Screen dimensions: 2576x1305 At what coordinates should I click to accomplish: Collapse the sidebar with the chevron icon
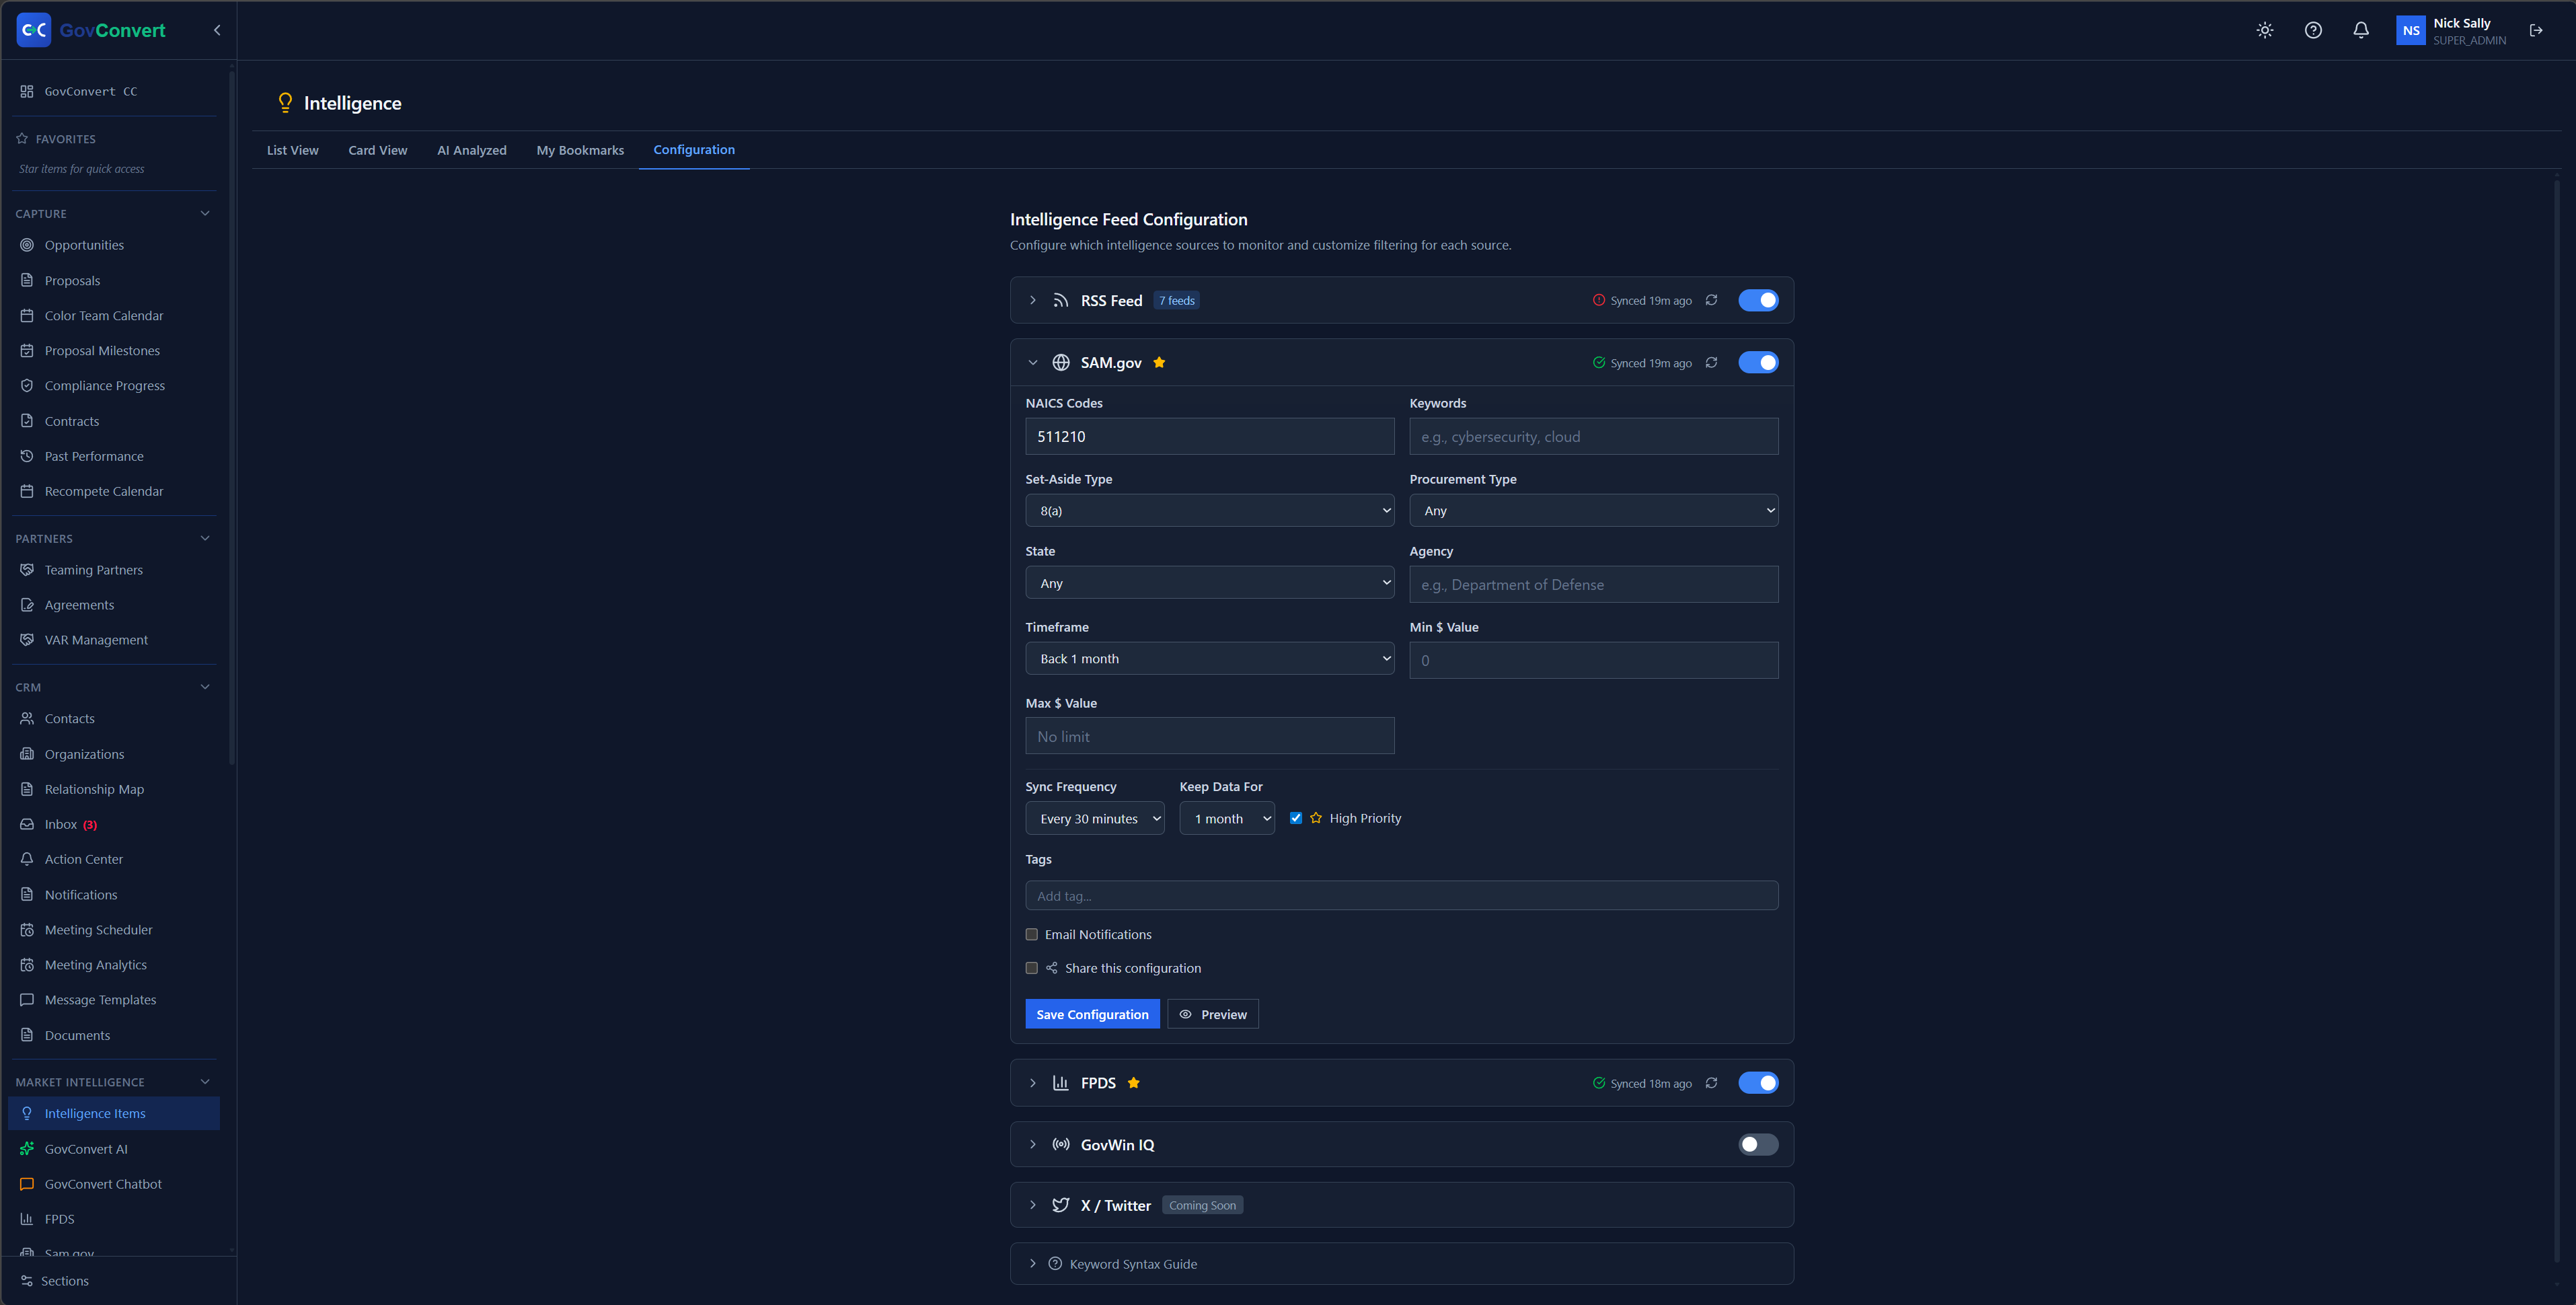[217, 30]
